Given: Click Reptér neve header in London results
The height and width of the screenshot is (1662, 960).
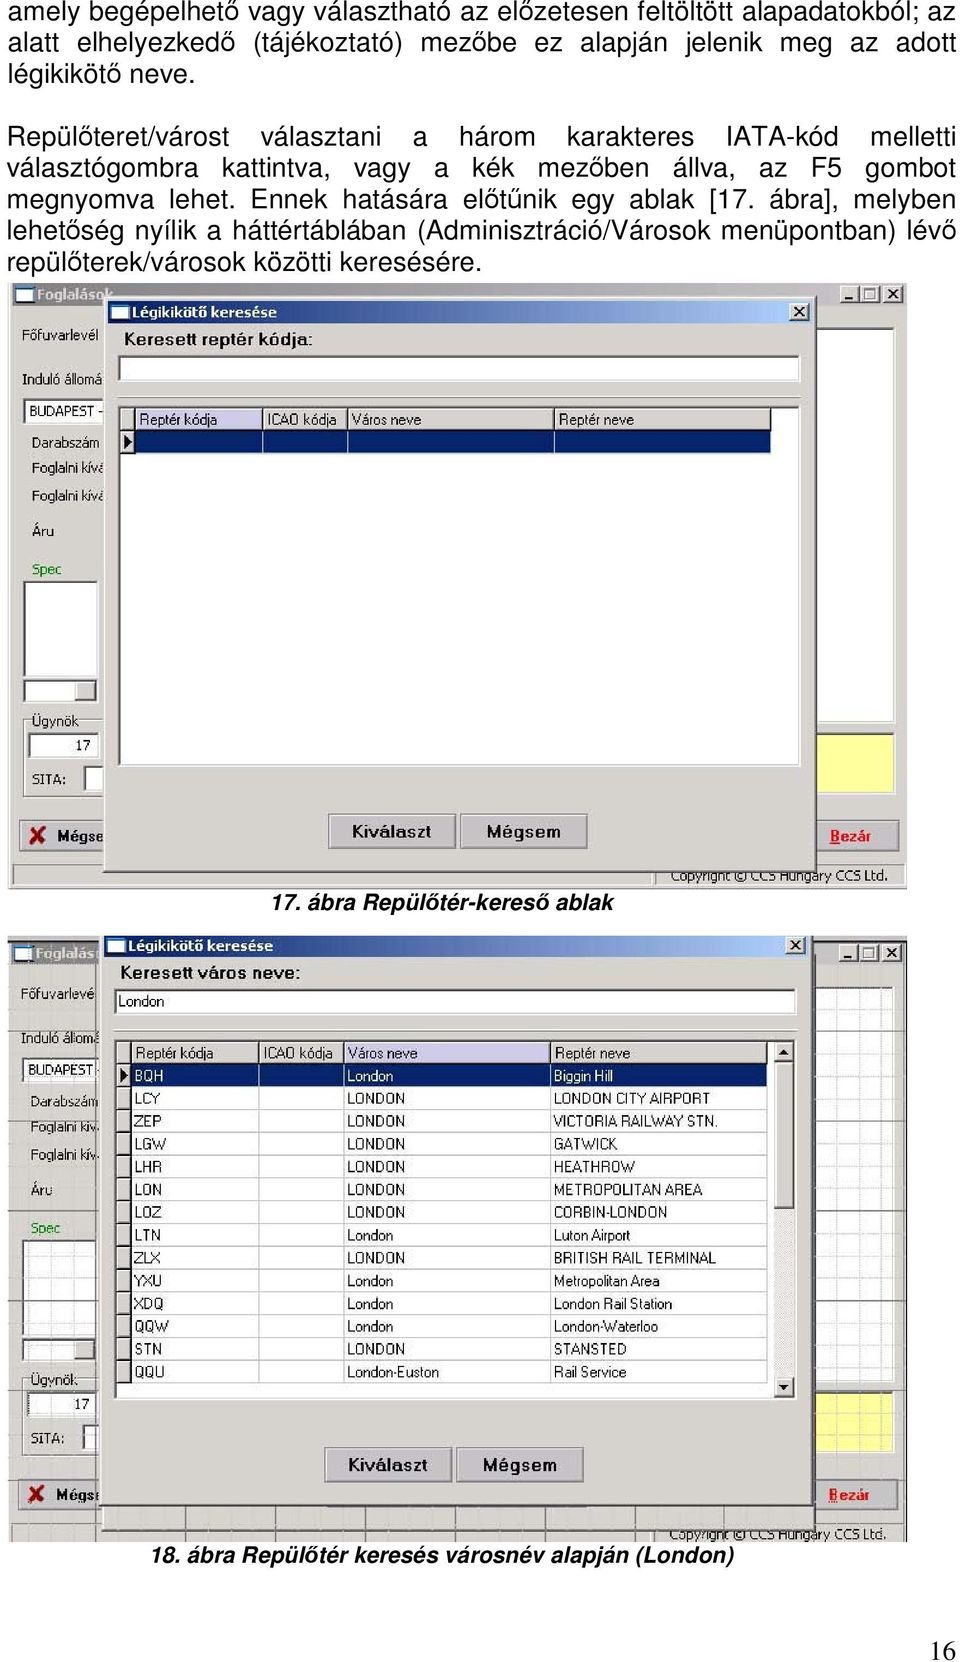Looking at the screenshot, I should point(658,1052).
